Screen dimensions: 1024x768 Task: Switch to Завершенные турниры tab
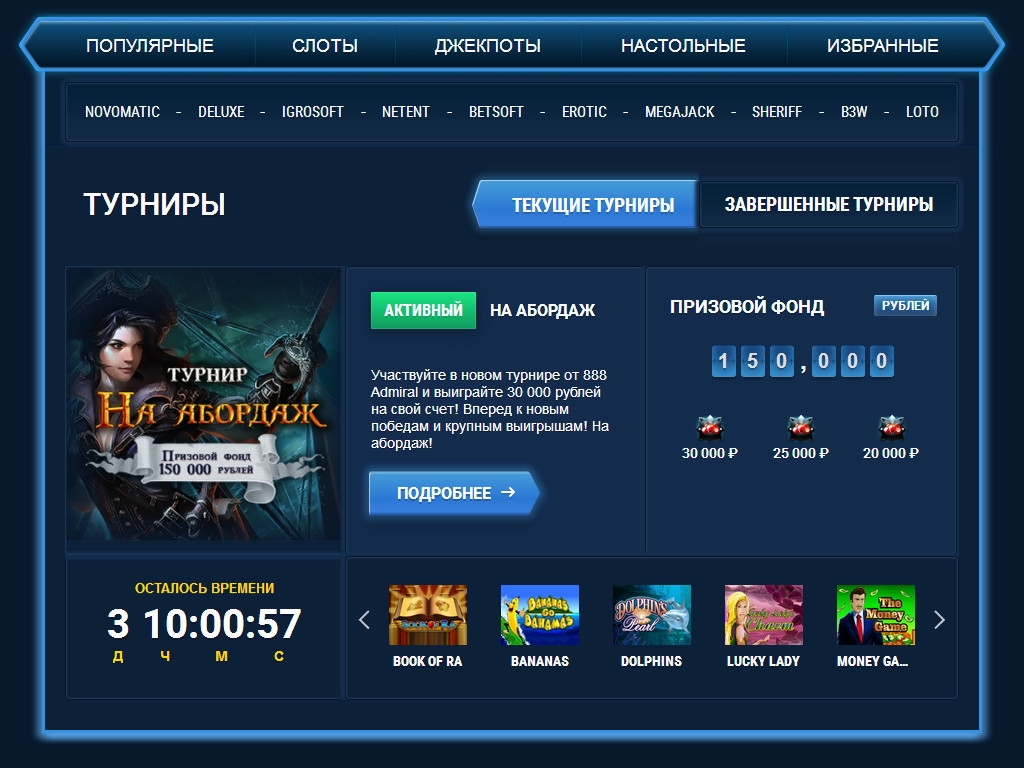click(828, 205)
